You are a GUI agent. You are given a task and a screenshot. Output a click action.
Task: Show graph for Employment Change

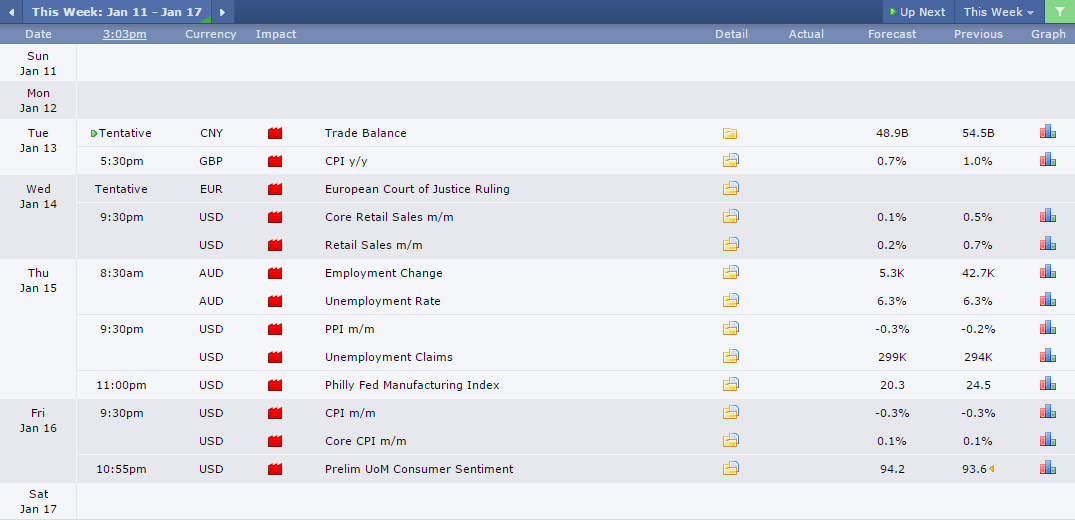(1047, 272)
